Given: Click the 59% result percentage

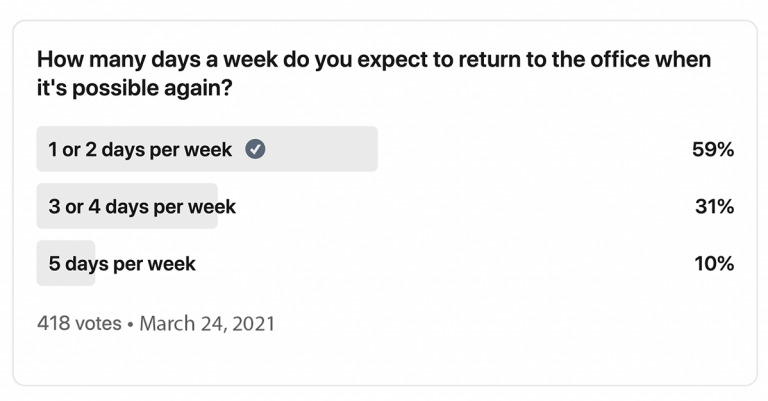Looking at the screenshot, I should (x=713, y=150).
